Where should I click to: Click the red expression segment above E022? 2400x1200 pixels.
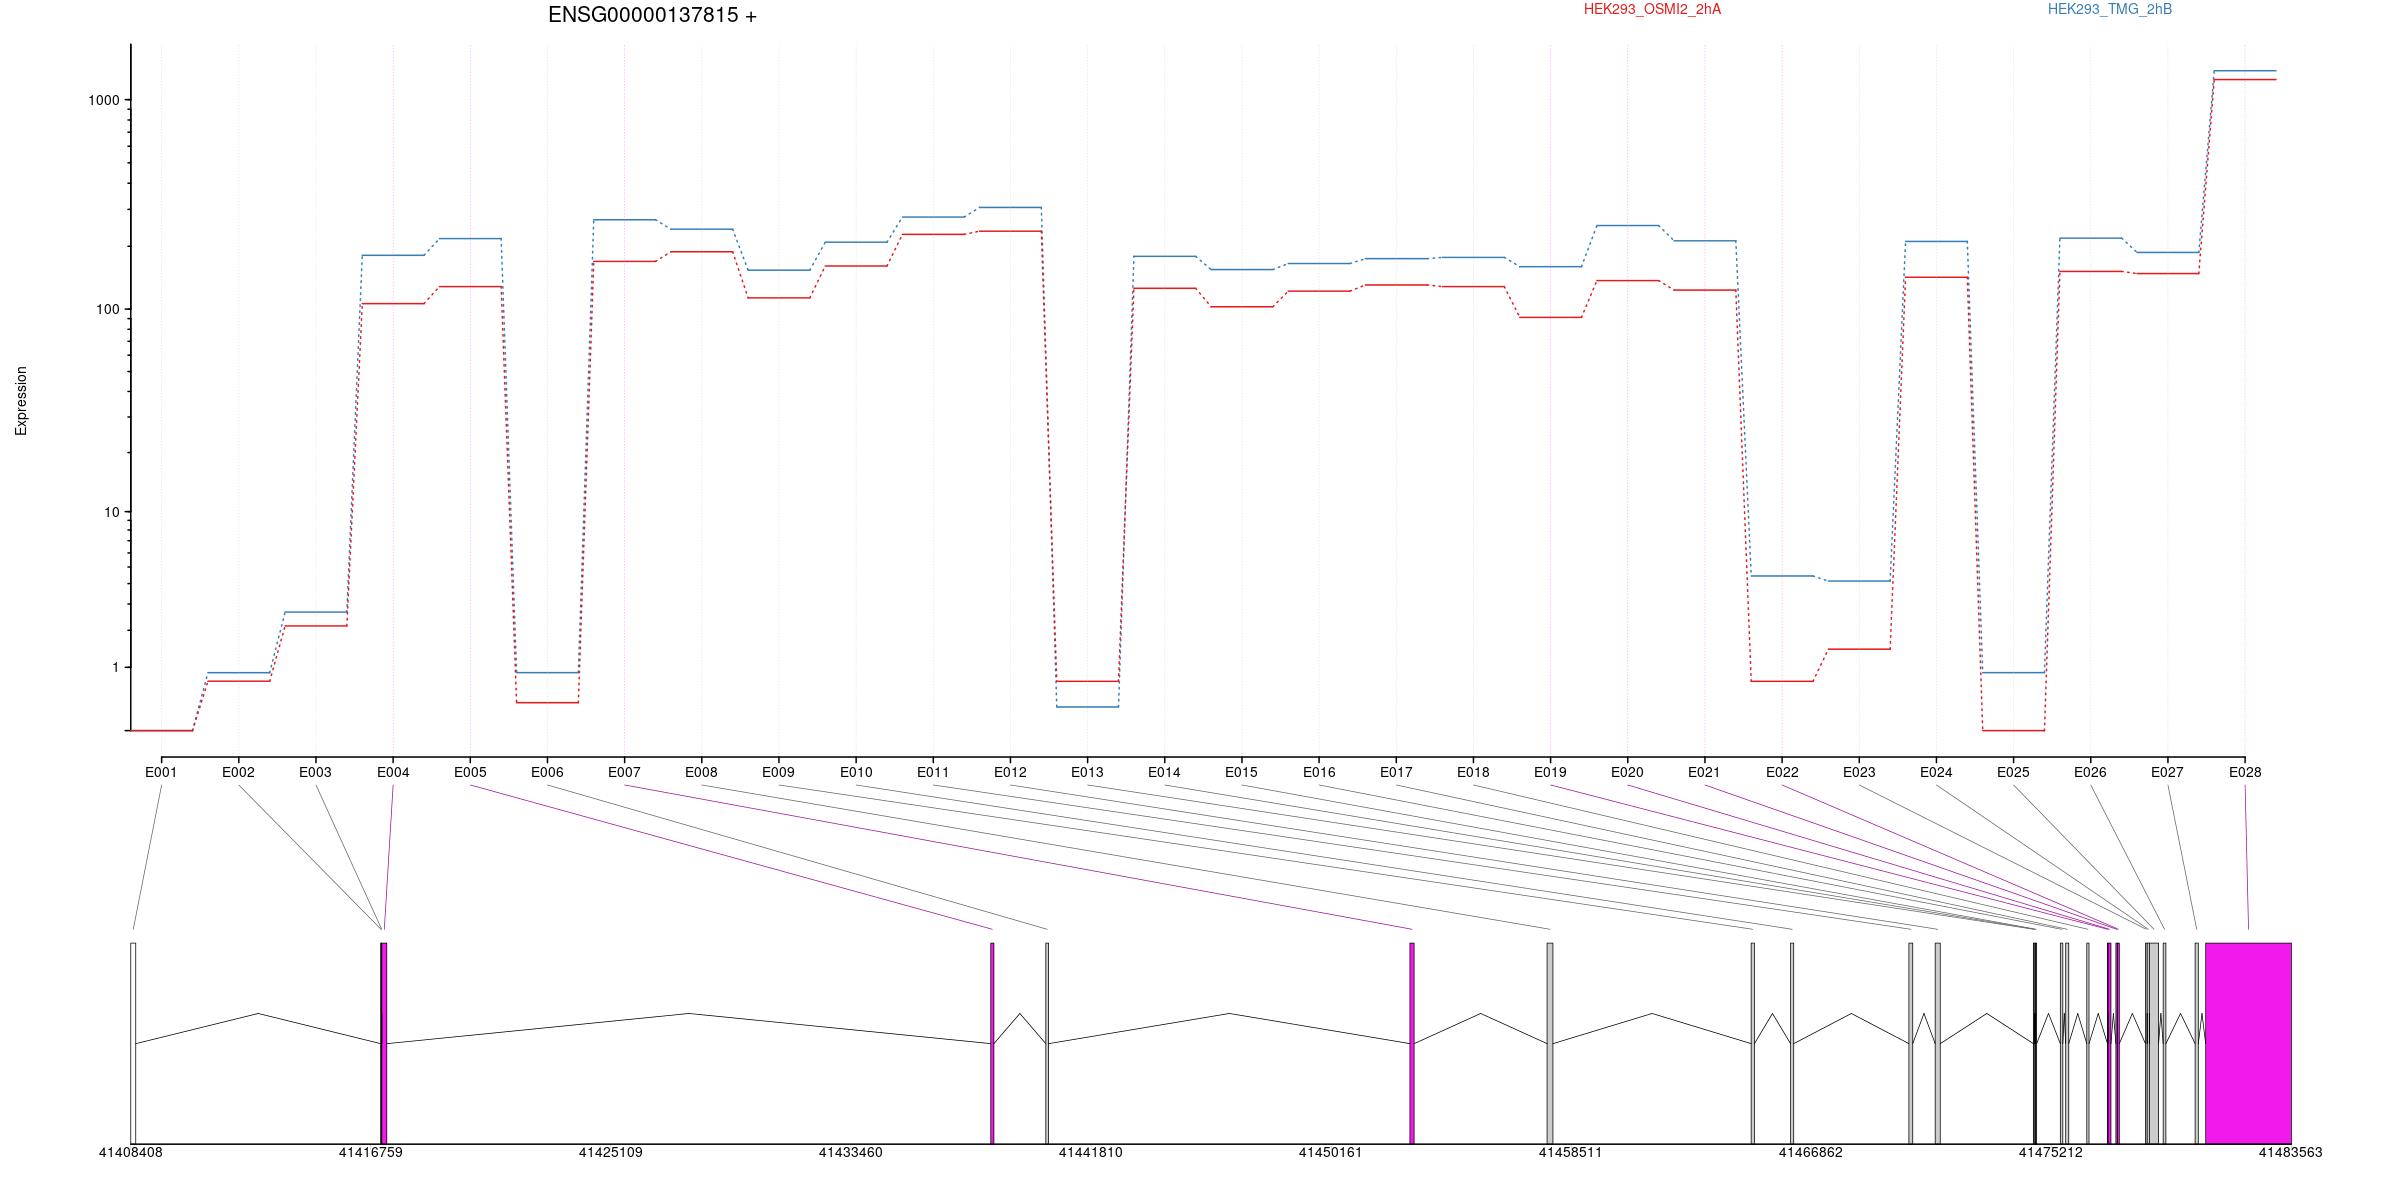(1782, 681)
